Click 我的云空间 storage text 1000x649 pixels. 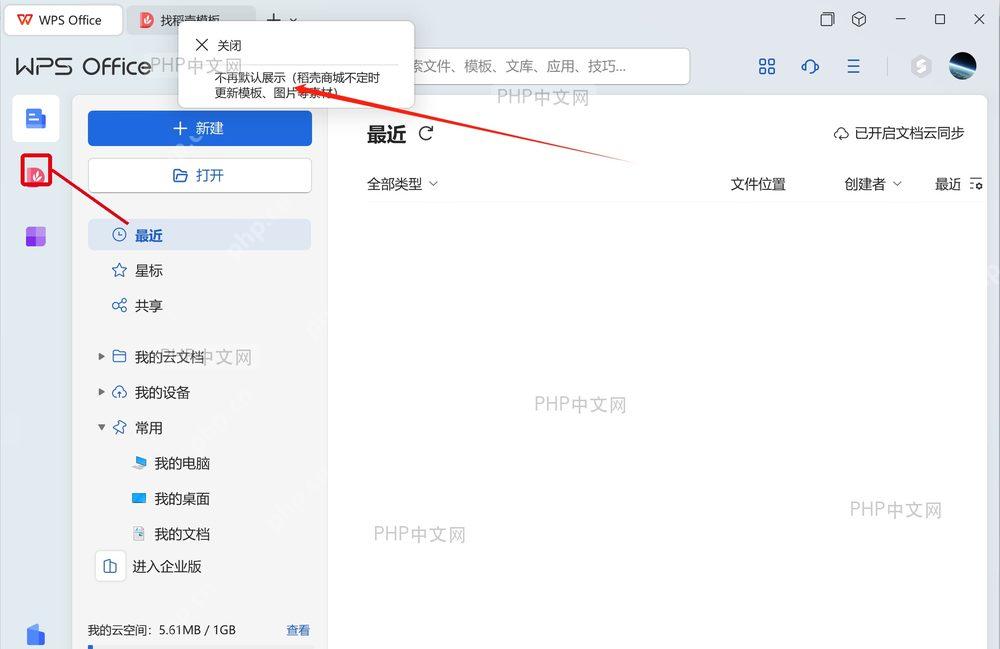pyautogui.click(x=161, y=630)
